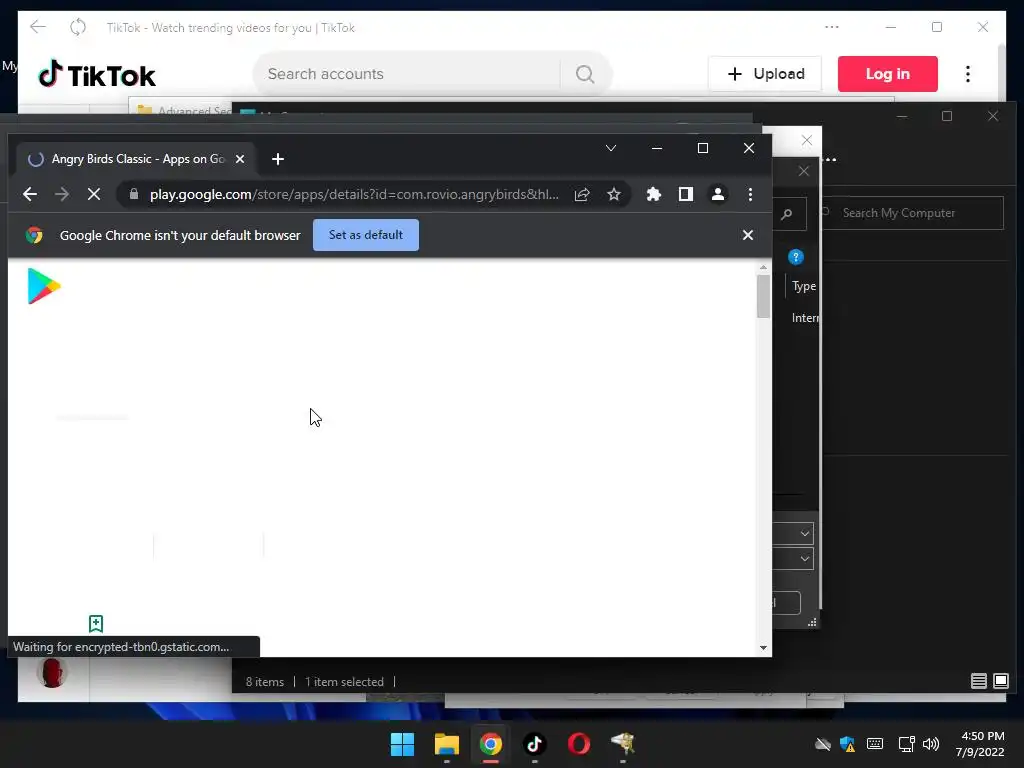Open Chrome Extensions puzzle icon
This screenshot has width=1024, height=768.
[x=654, y=194]
